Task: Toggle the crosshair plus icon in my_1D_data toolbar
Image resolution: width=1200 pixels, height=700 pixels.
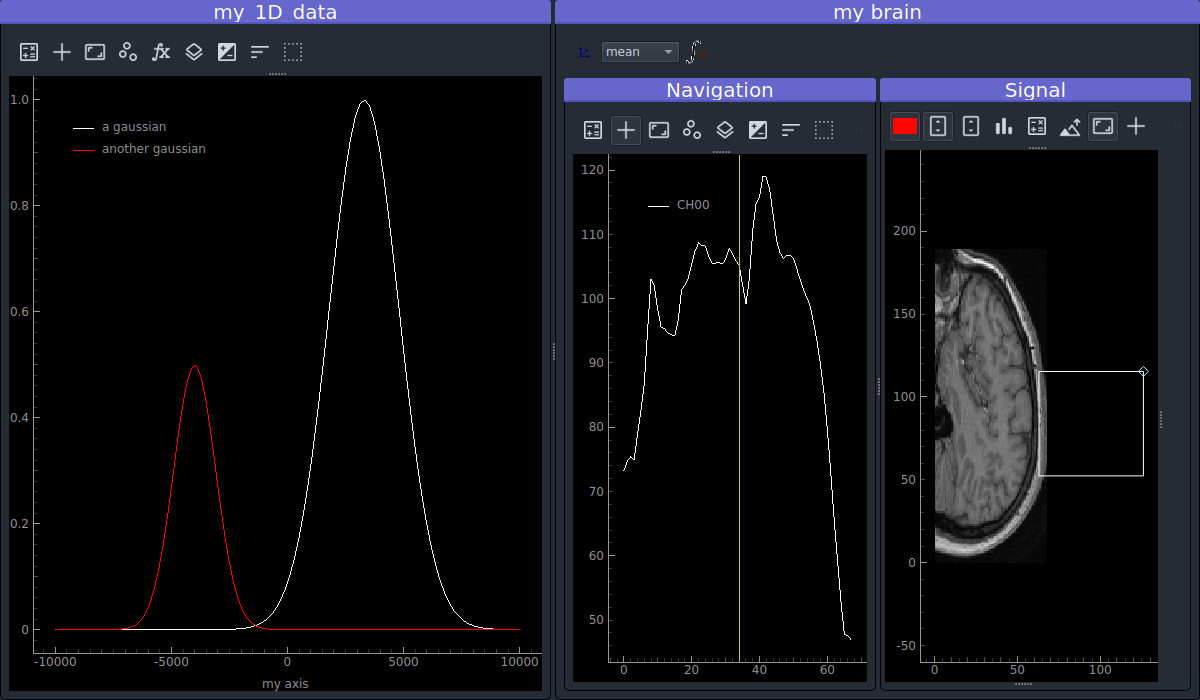Action: (62, 52)
